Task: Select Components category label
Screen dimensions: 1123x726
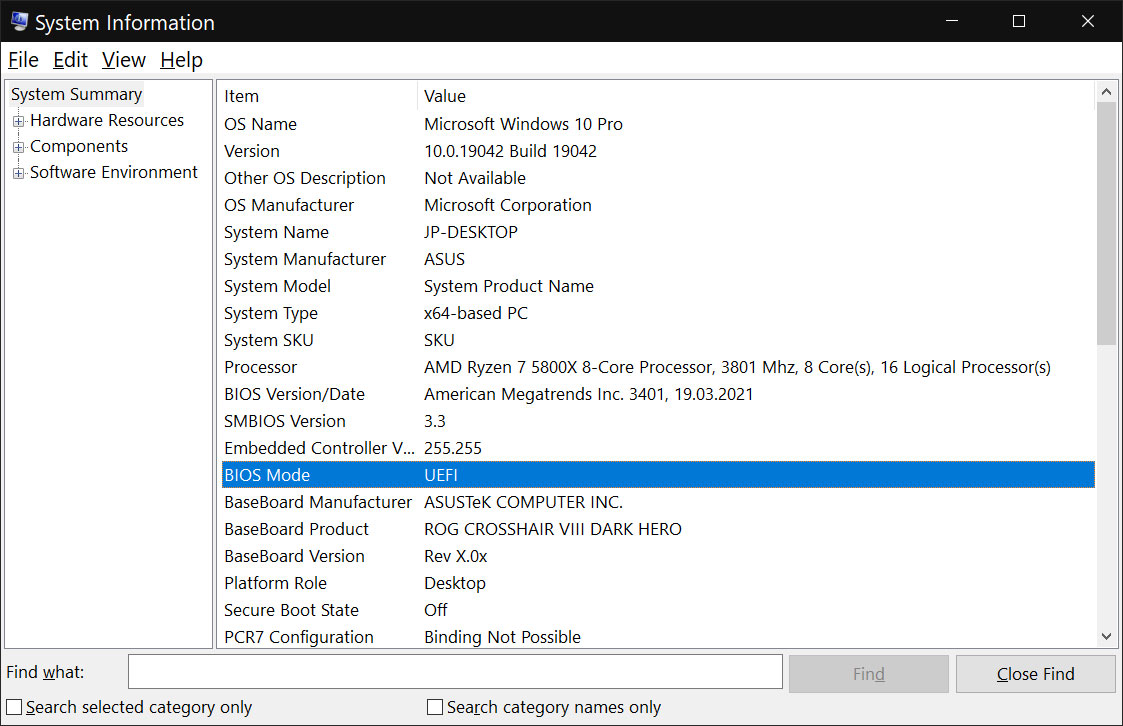Action: [x=79, y=146]
